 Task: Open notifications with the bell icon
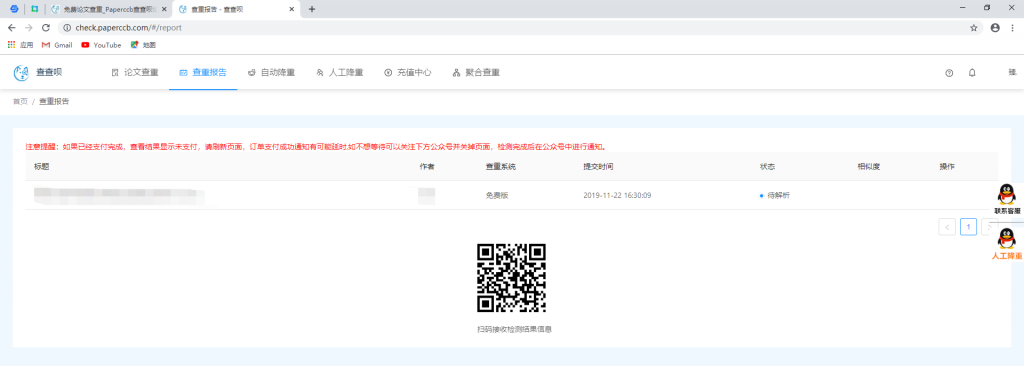click(x=972, y=73)
